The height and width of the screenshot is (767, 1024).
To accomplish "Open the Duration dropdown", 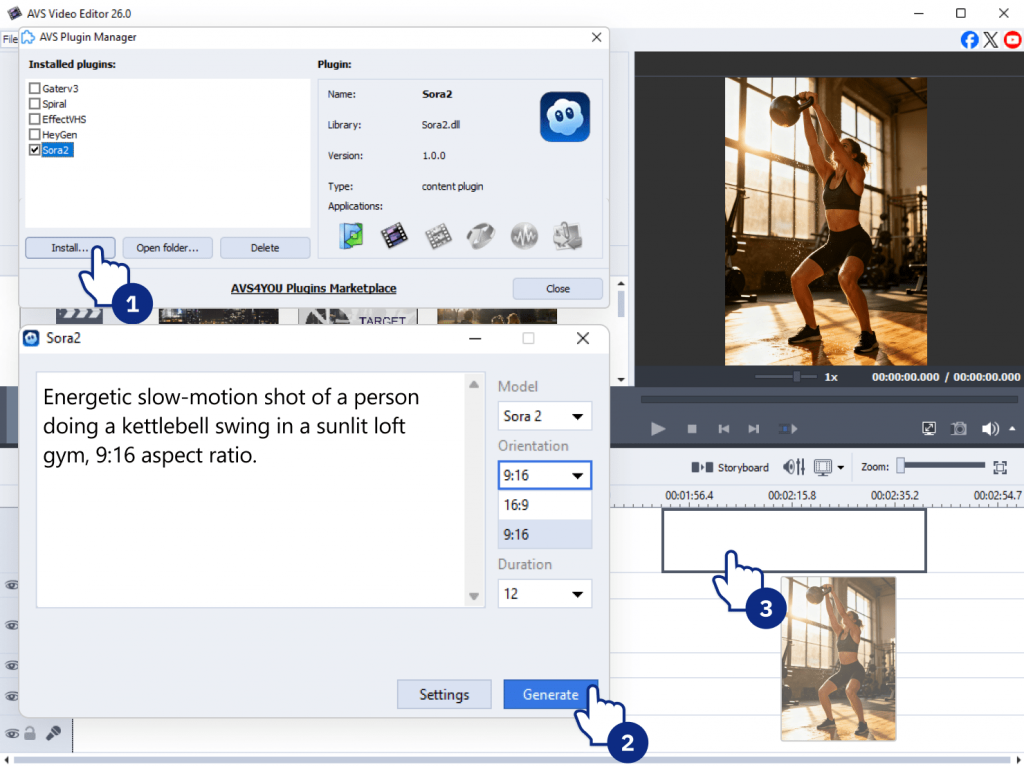I will coord(545,594).
